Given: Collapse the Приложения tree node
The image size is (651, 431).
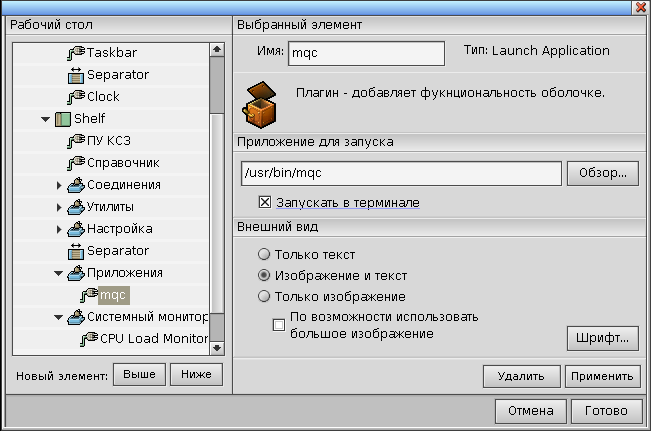Looking at the screenshot, I should tap(59, 273).
